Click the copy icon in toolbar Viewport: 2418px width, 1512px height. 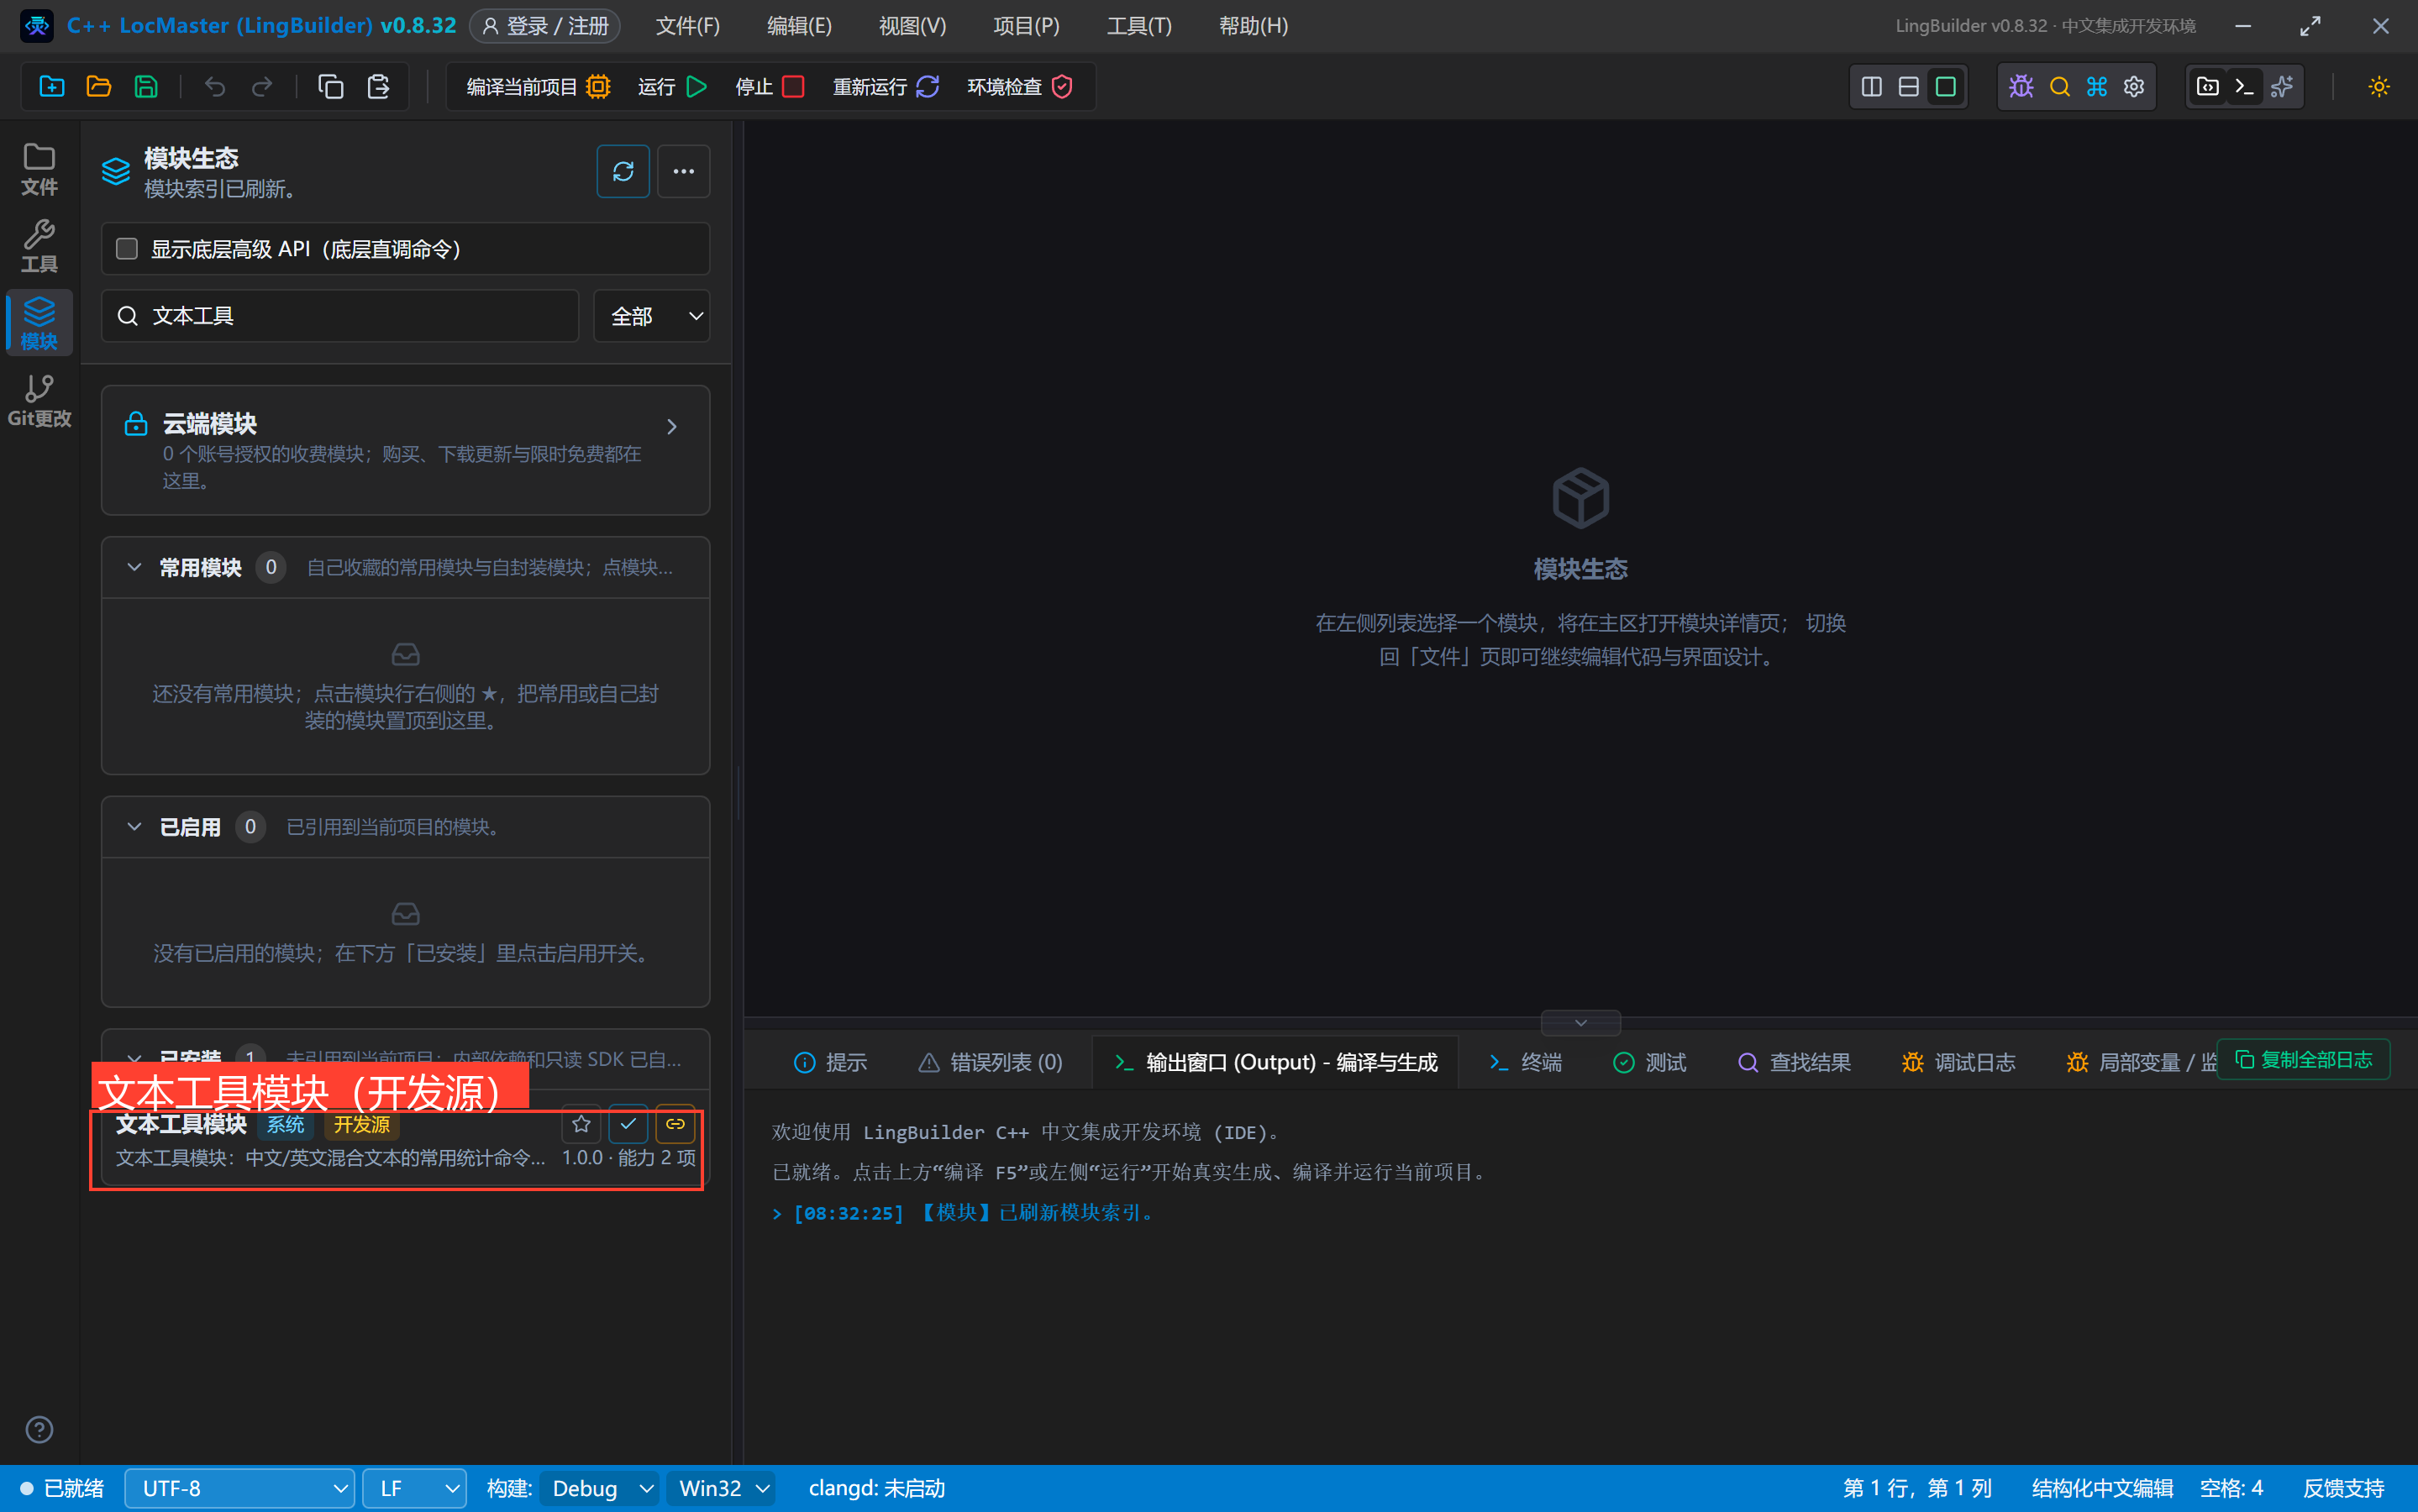[x=331, y=87]
